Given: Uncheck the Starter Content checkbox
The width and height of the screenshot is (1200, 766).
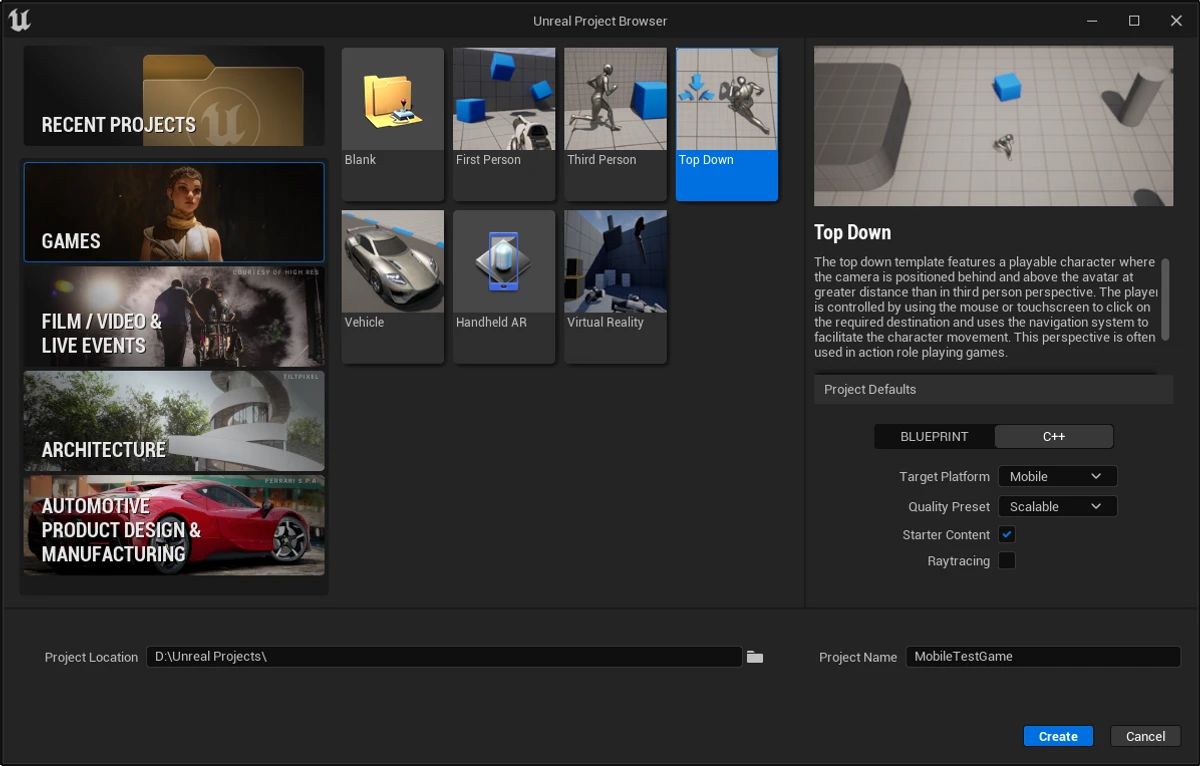Looking at the screenshot, I should 1007,535.
